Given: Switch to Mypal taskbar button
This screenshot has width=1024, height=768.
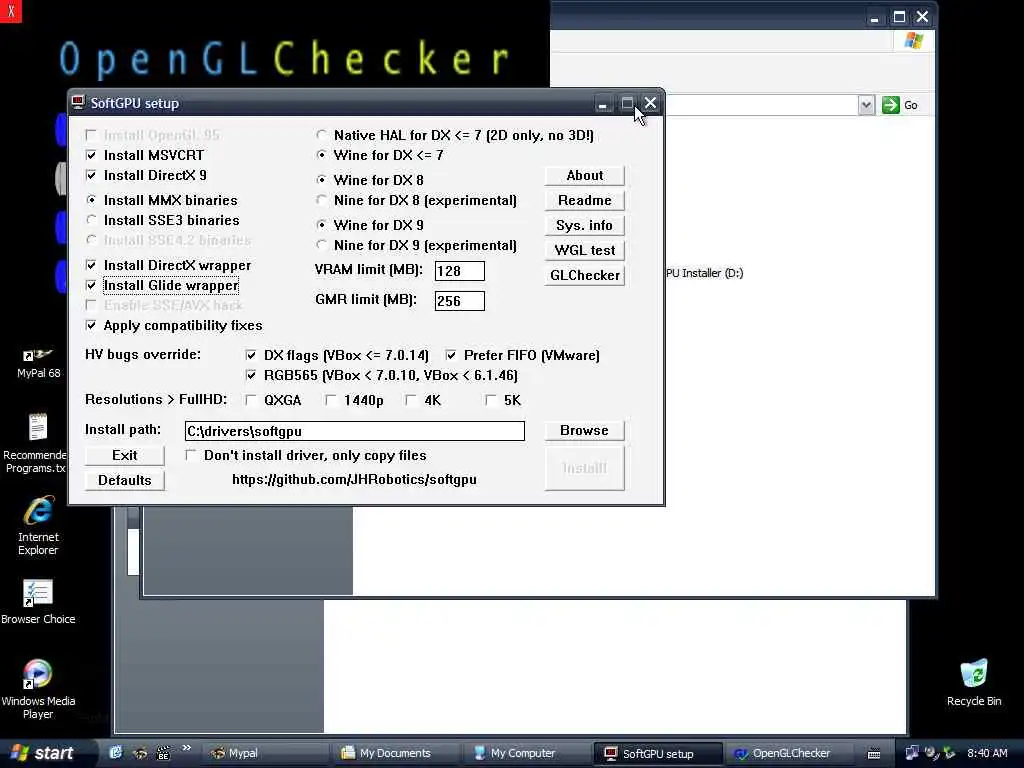Looking at the screenshot, I should click(x=264, y=754).
